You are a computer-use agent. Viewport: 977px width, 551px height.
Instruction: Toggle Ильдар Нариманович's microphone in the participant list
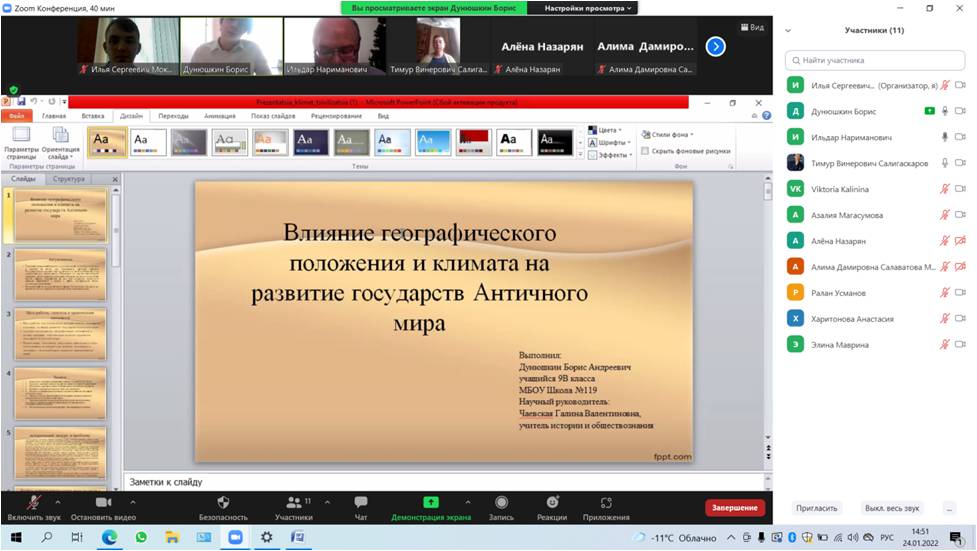944,137
